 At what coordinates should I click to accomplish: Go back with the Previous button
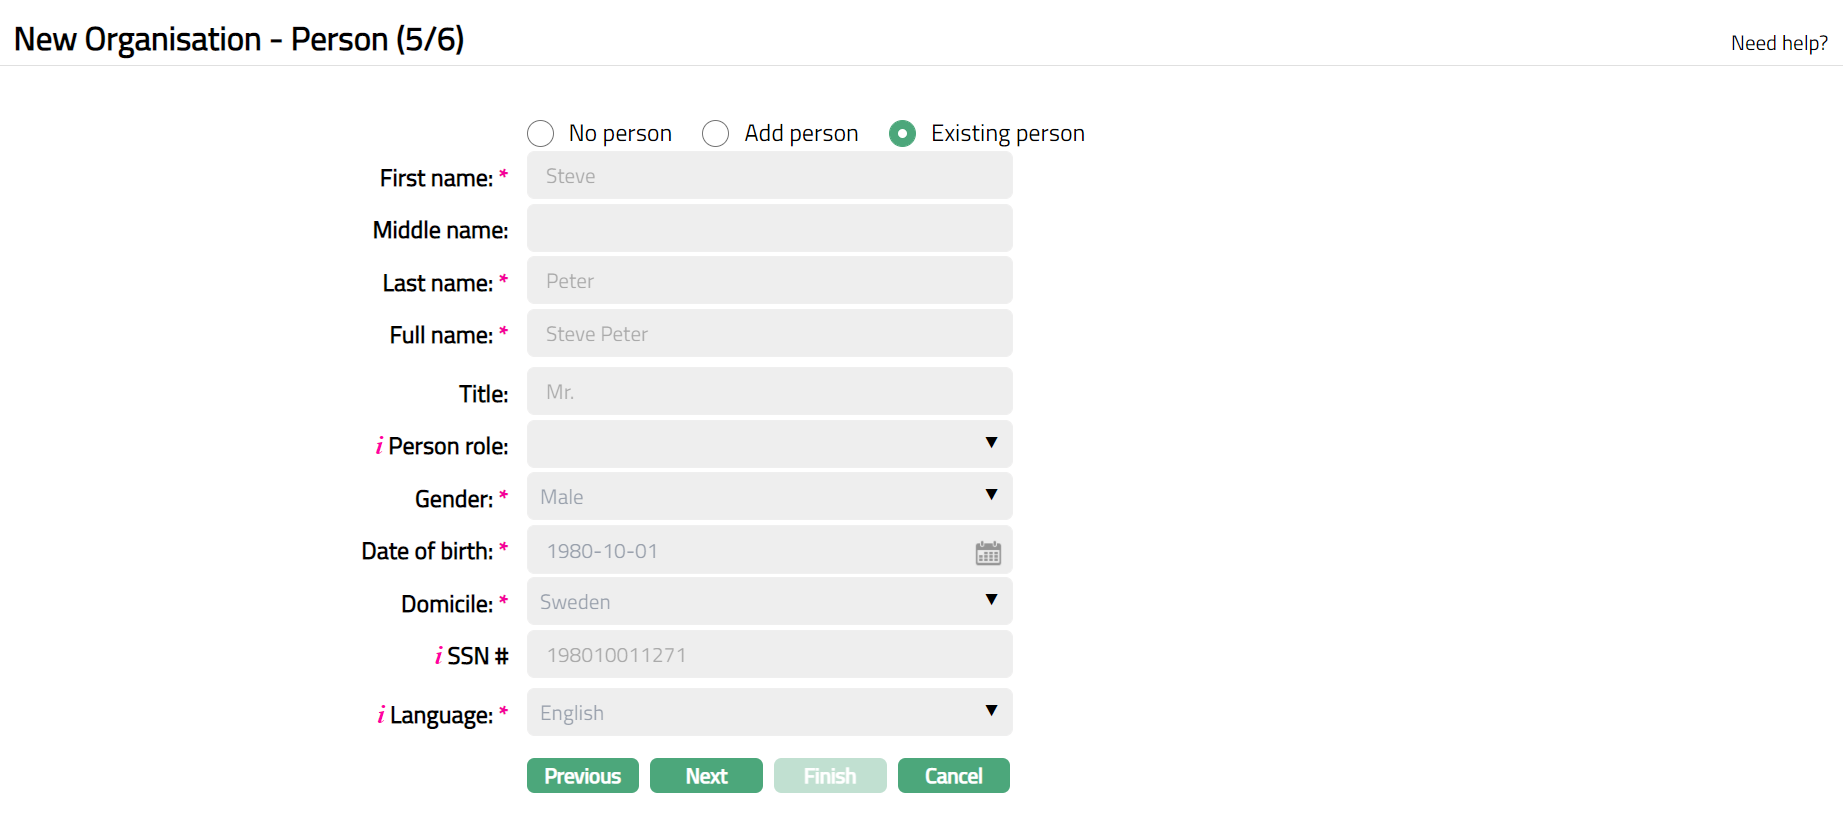583,776
